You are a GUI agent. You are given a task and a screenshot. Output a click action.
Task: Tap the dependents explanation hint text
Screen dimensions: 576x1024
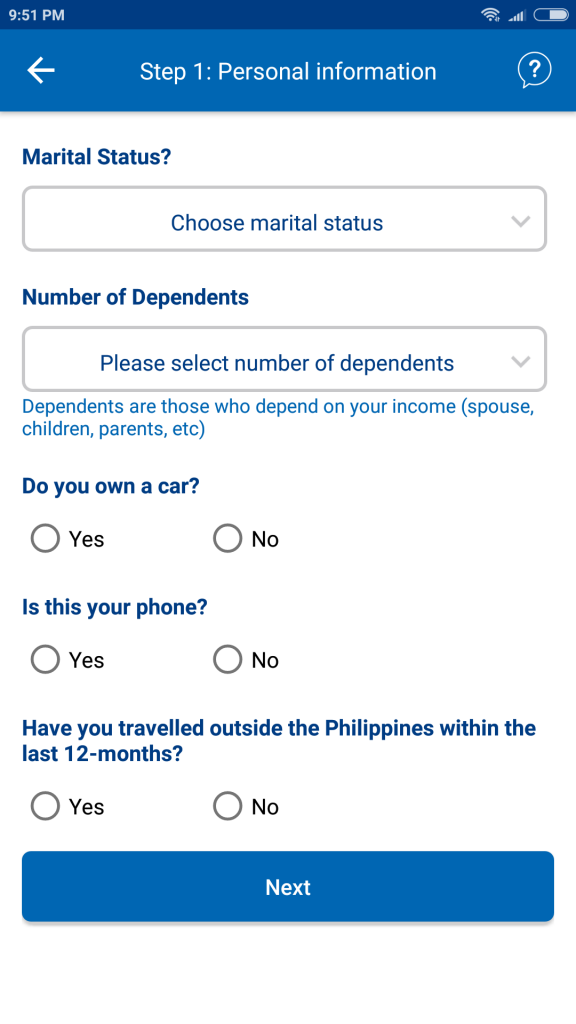click(x=278, y=418)
